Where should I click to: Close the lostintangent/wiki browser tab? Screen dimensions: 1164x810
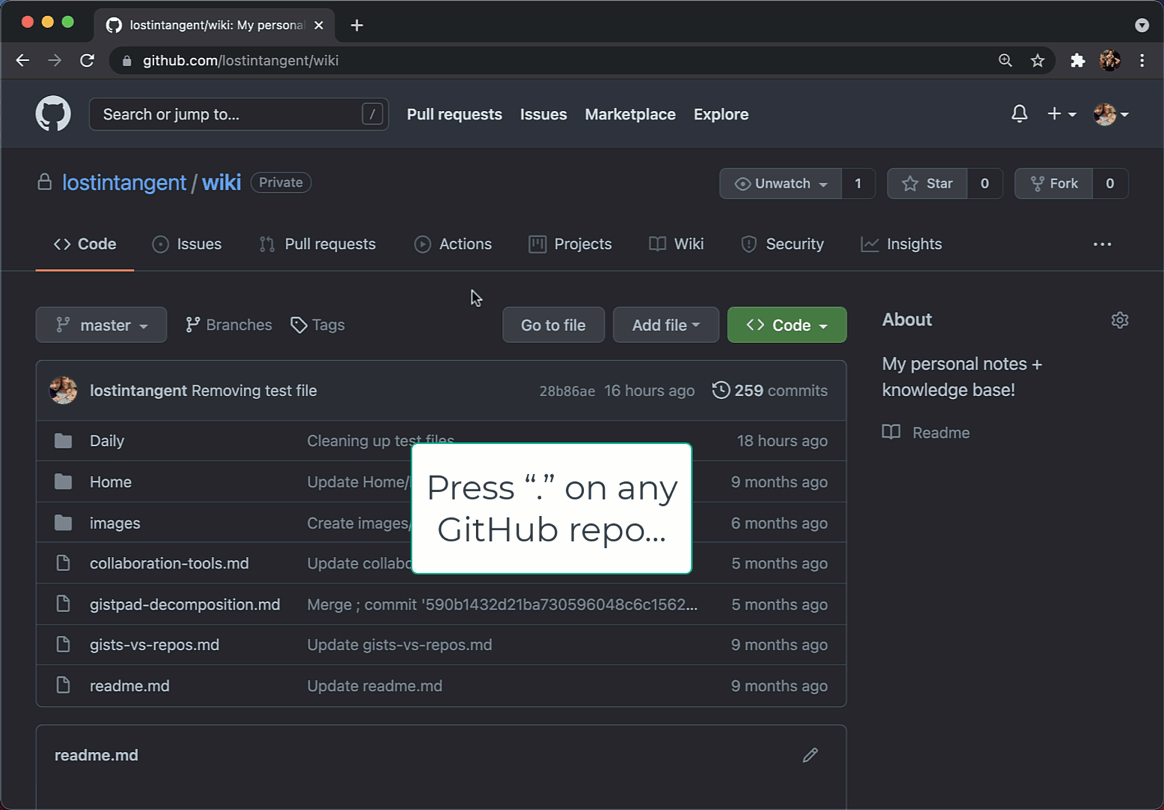[x=318, y=25]
